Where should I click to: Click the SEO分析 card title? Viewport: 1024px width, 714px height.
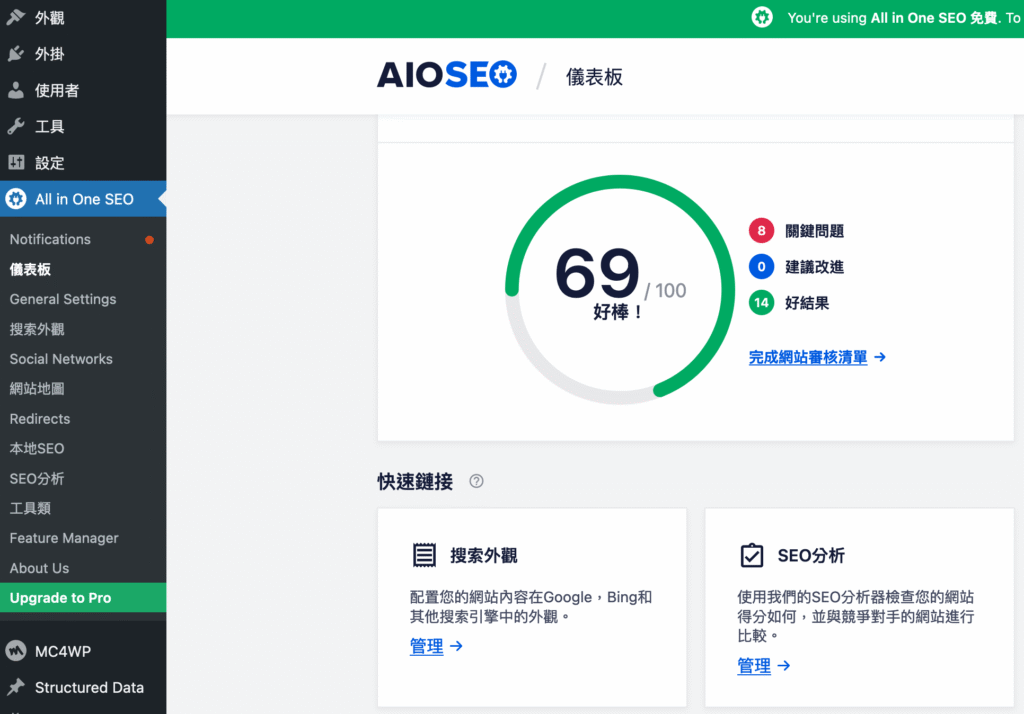coord(811,556)
